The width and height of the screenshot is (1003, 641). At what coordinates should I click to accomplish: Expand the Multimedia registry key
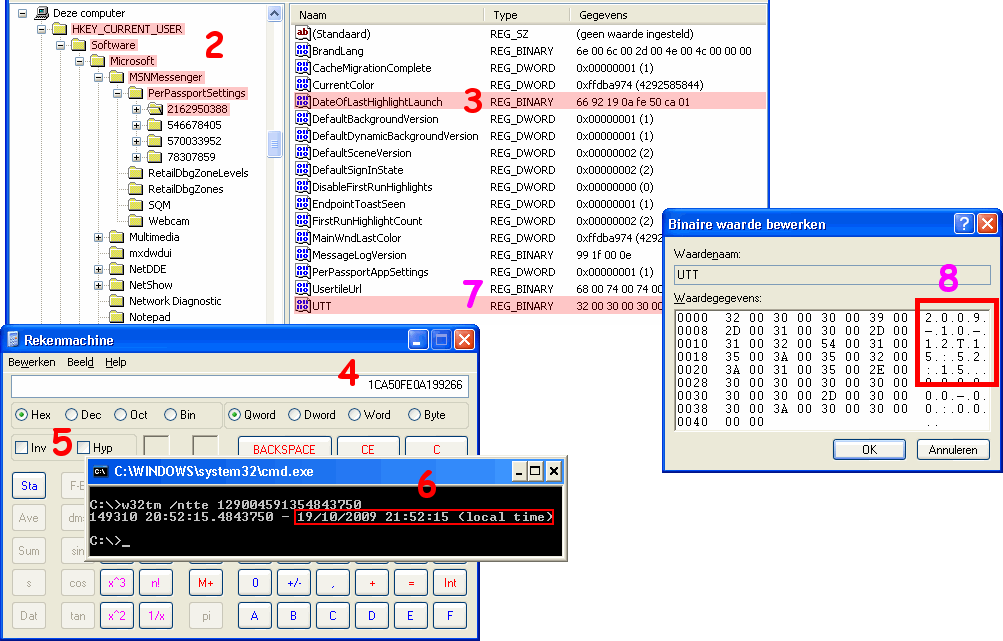[x=98, y=237]
